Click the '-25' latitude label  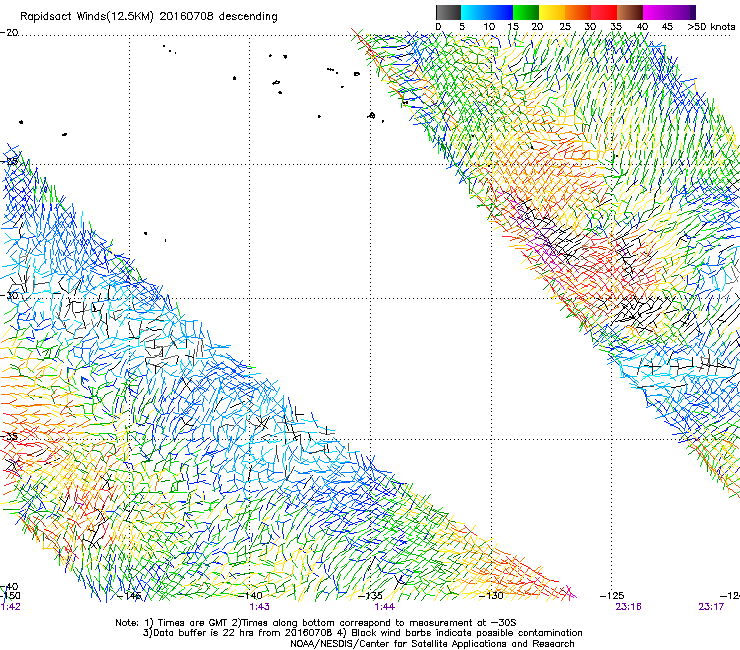tap(9, 161)
